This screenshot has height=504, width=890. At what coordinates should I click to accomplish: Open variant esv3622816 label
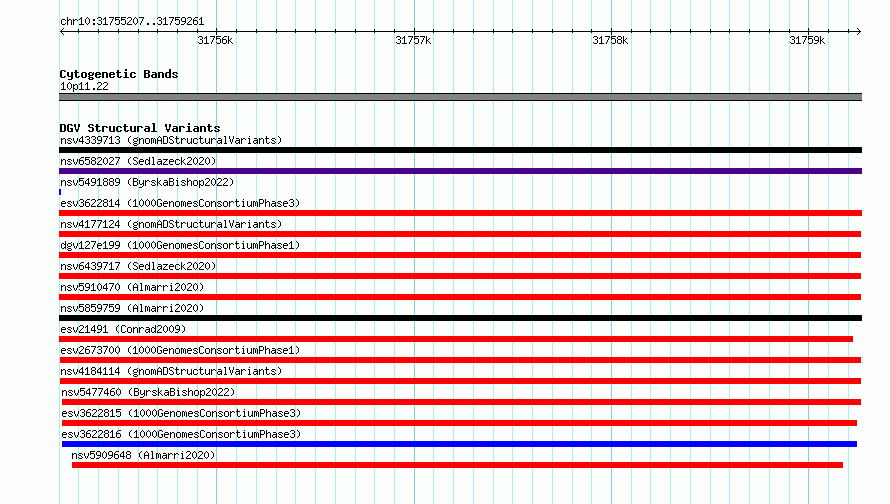coord(181,434)
